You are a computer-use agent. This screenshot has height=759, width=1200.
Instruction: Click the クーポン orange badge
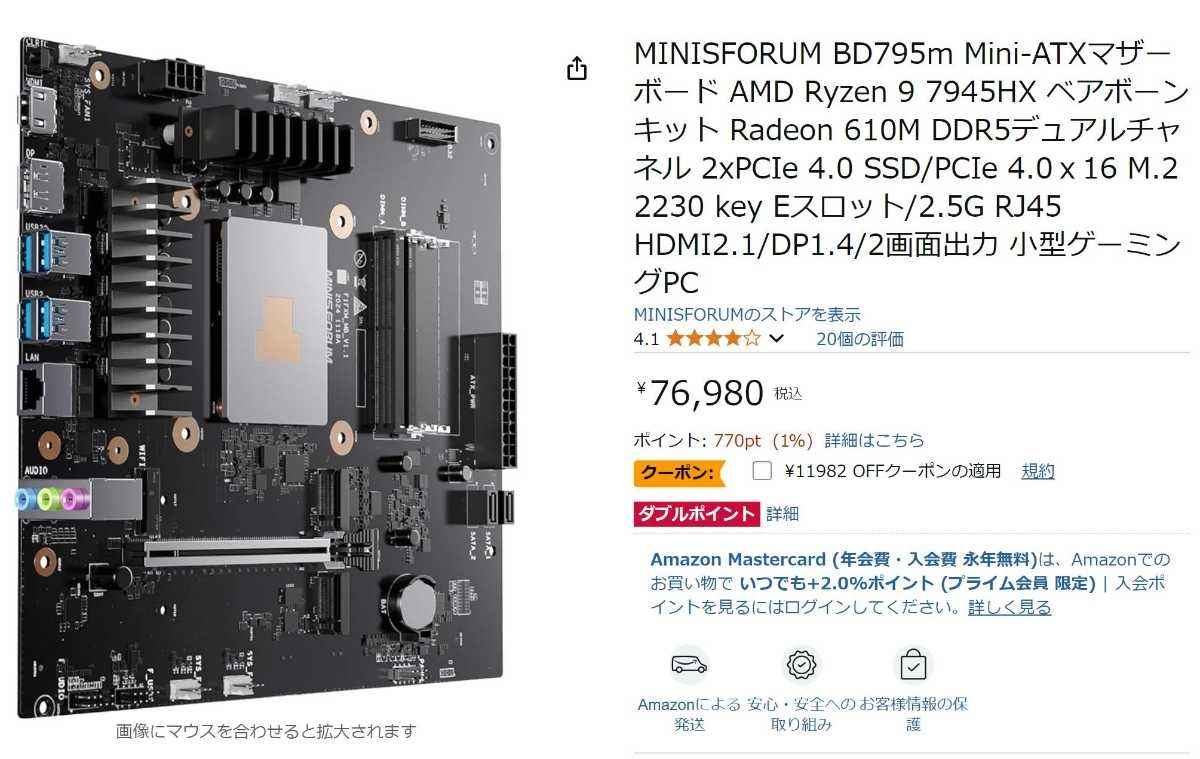pyautogui.click(x=679, y=472)
